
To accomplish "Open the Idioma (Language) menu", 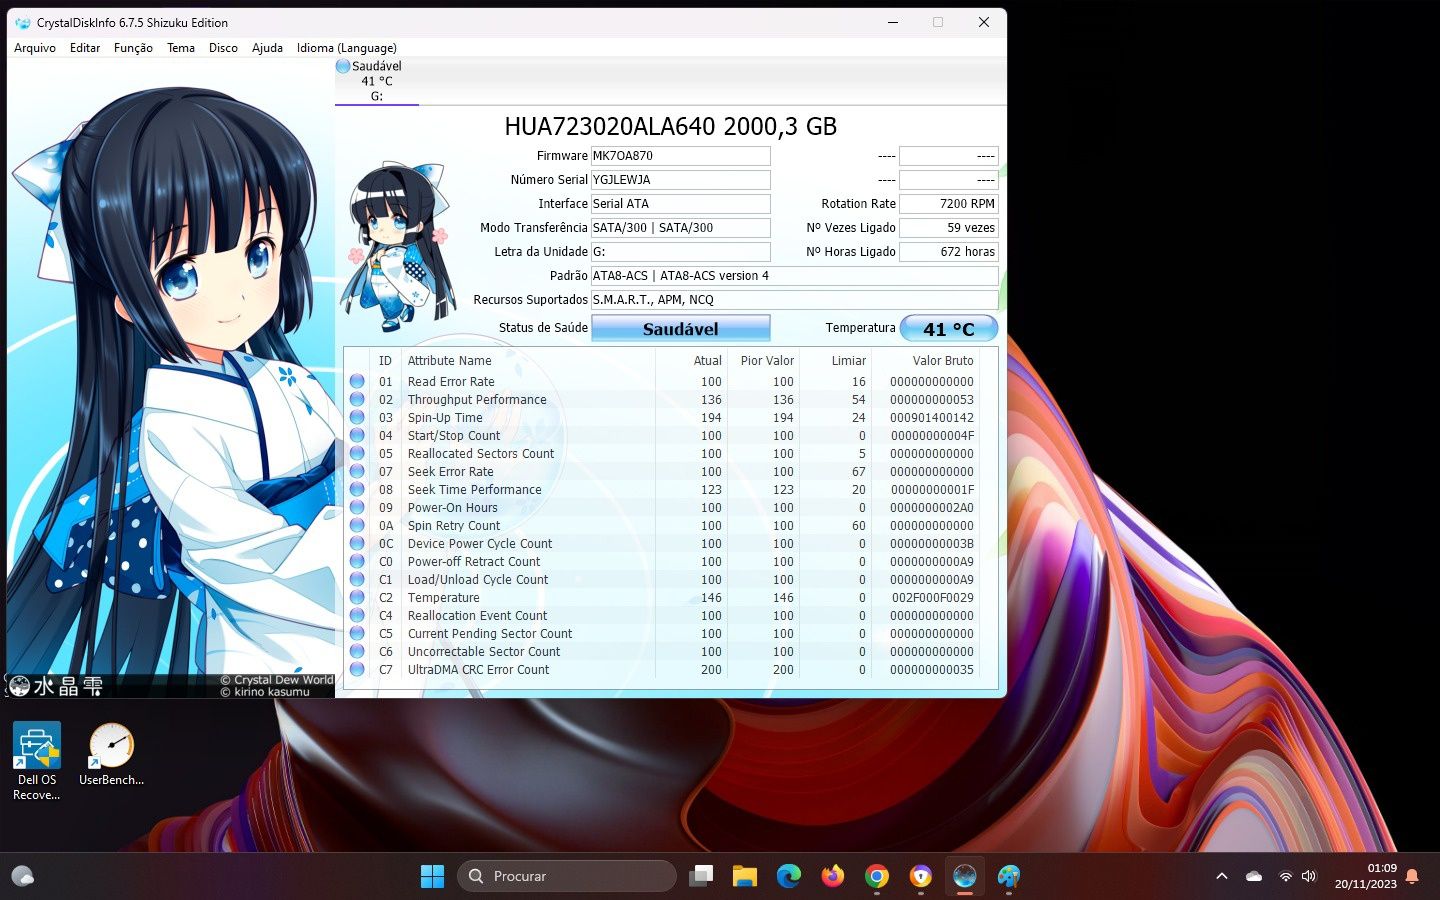I will pyautogui.click(x=346, y=47).
